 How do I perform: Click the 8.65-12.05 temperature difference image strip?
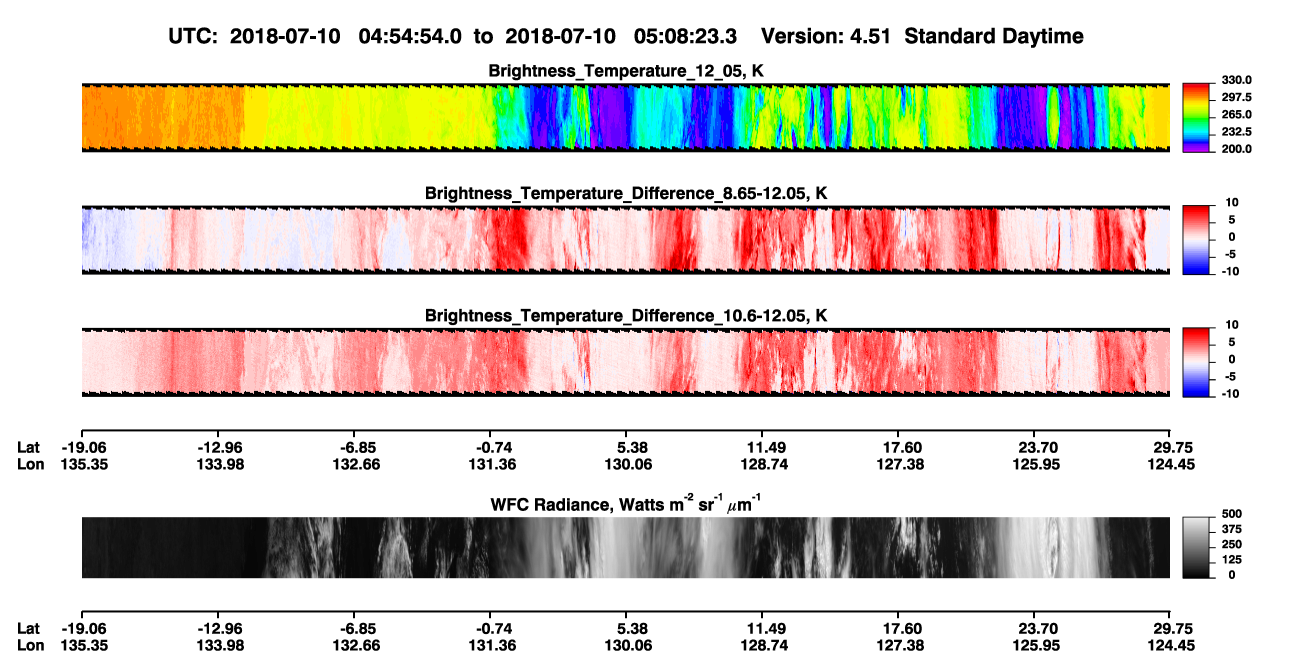[625, 240]
